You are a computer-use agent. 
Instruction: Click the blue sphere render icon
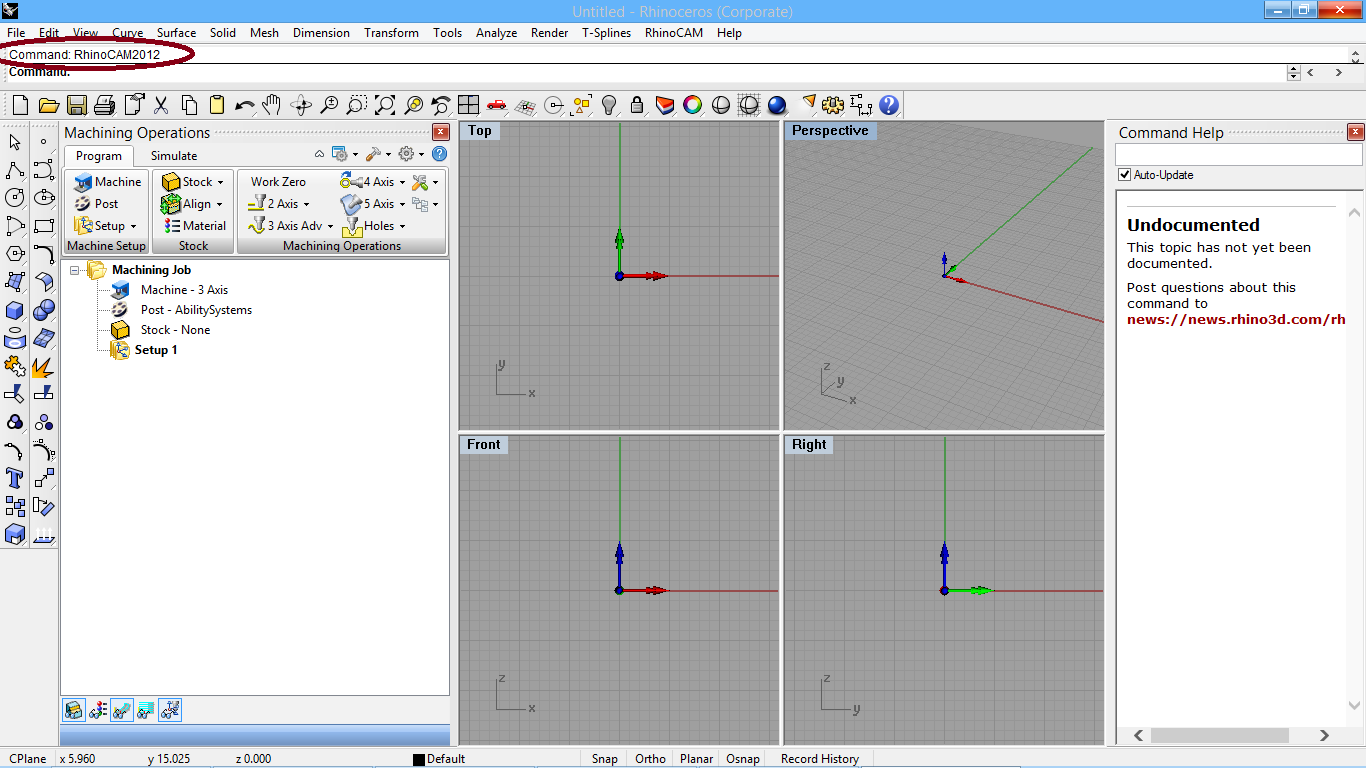click(x=777, y=105)
